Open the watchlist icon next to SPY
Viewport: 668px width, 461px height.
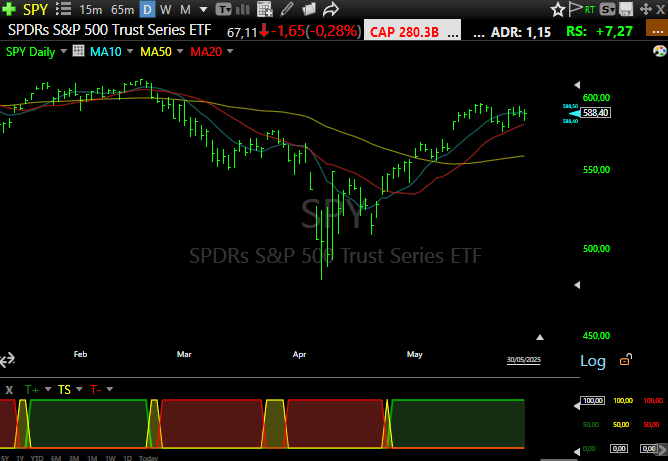[x=63, y=9]
